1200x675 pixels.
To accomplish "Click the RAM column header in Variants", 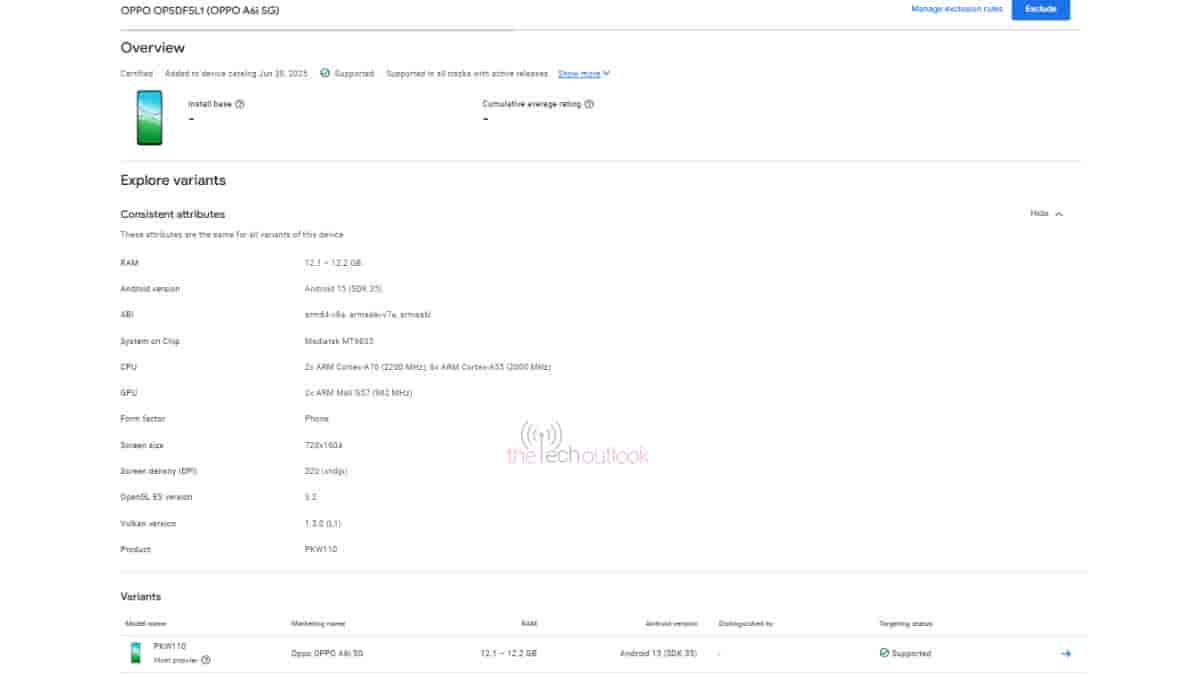I will (529, 623).
